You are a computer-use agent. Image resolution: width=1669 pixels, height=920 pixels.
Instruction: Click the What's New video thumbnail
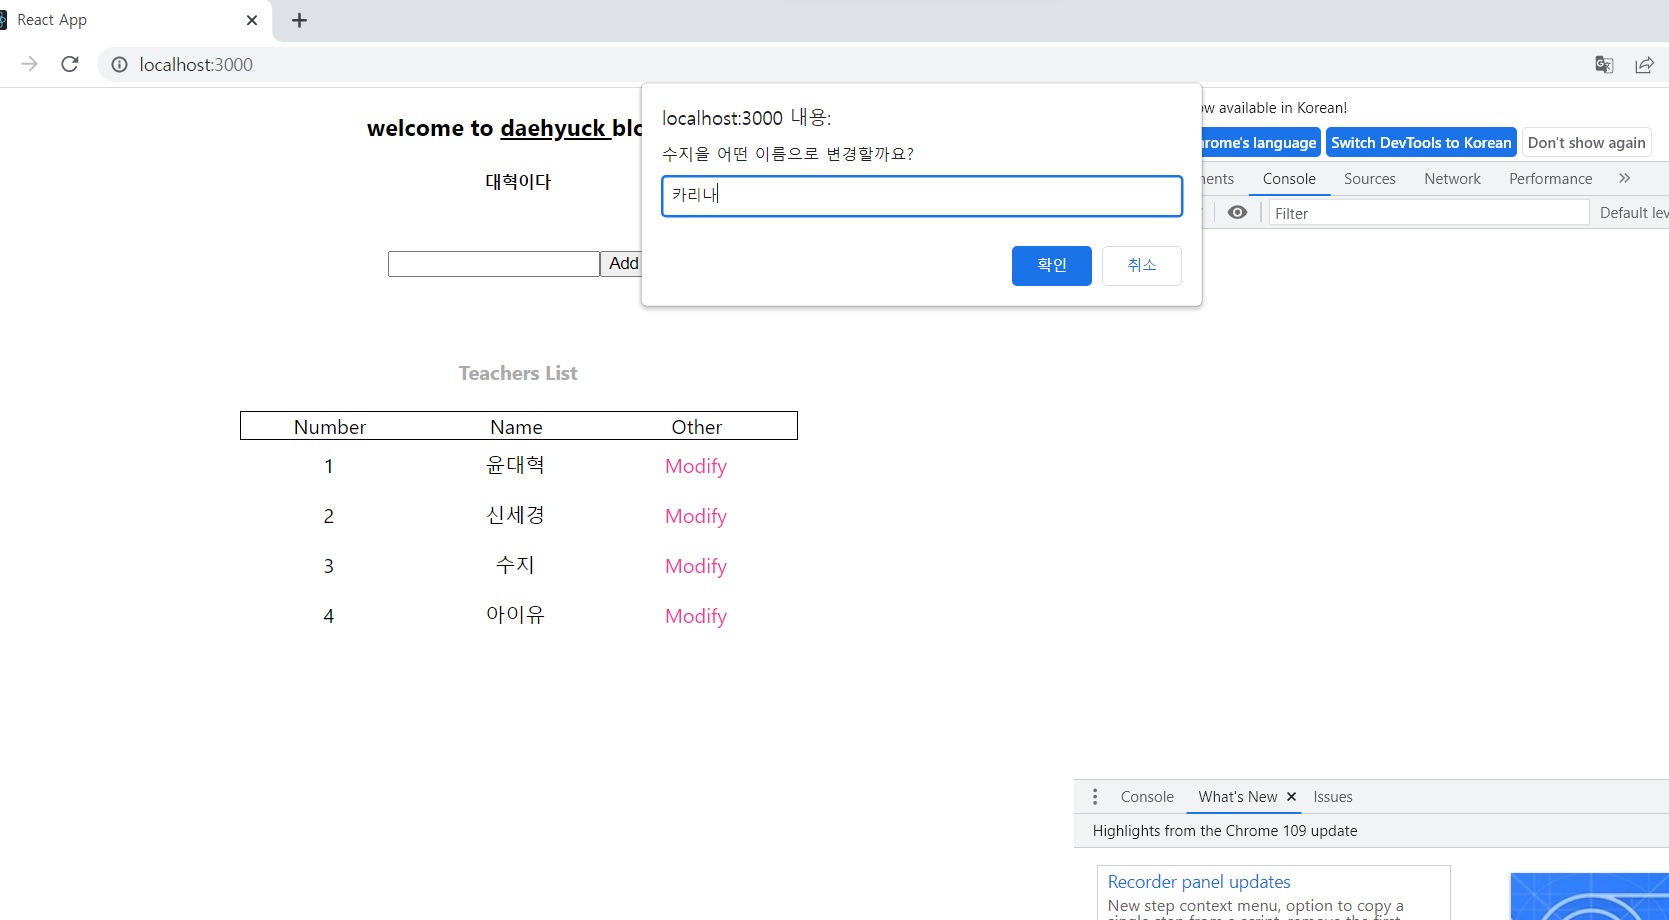(x=1590, y=896)
